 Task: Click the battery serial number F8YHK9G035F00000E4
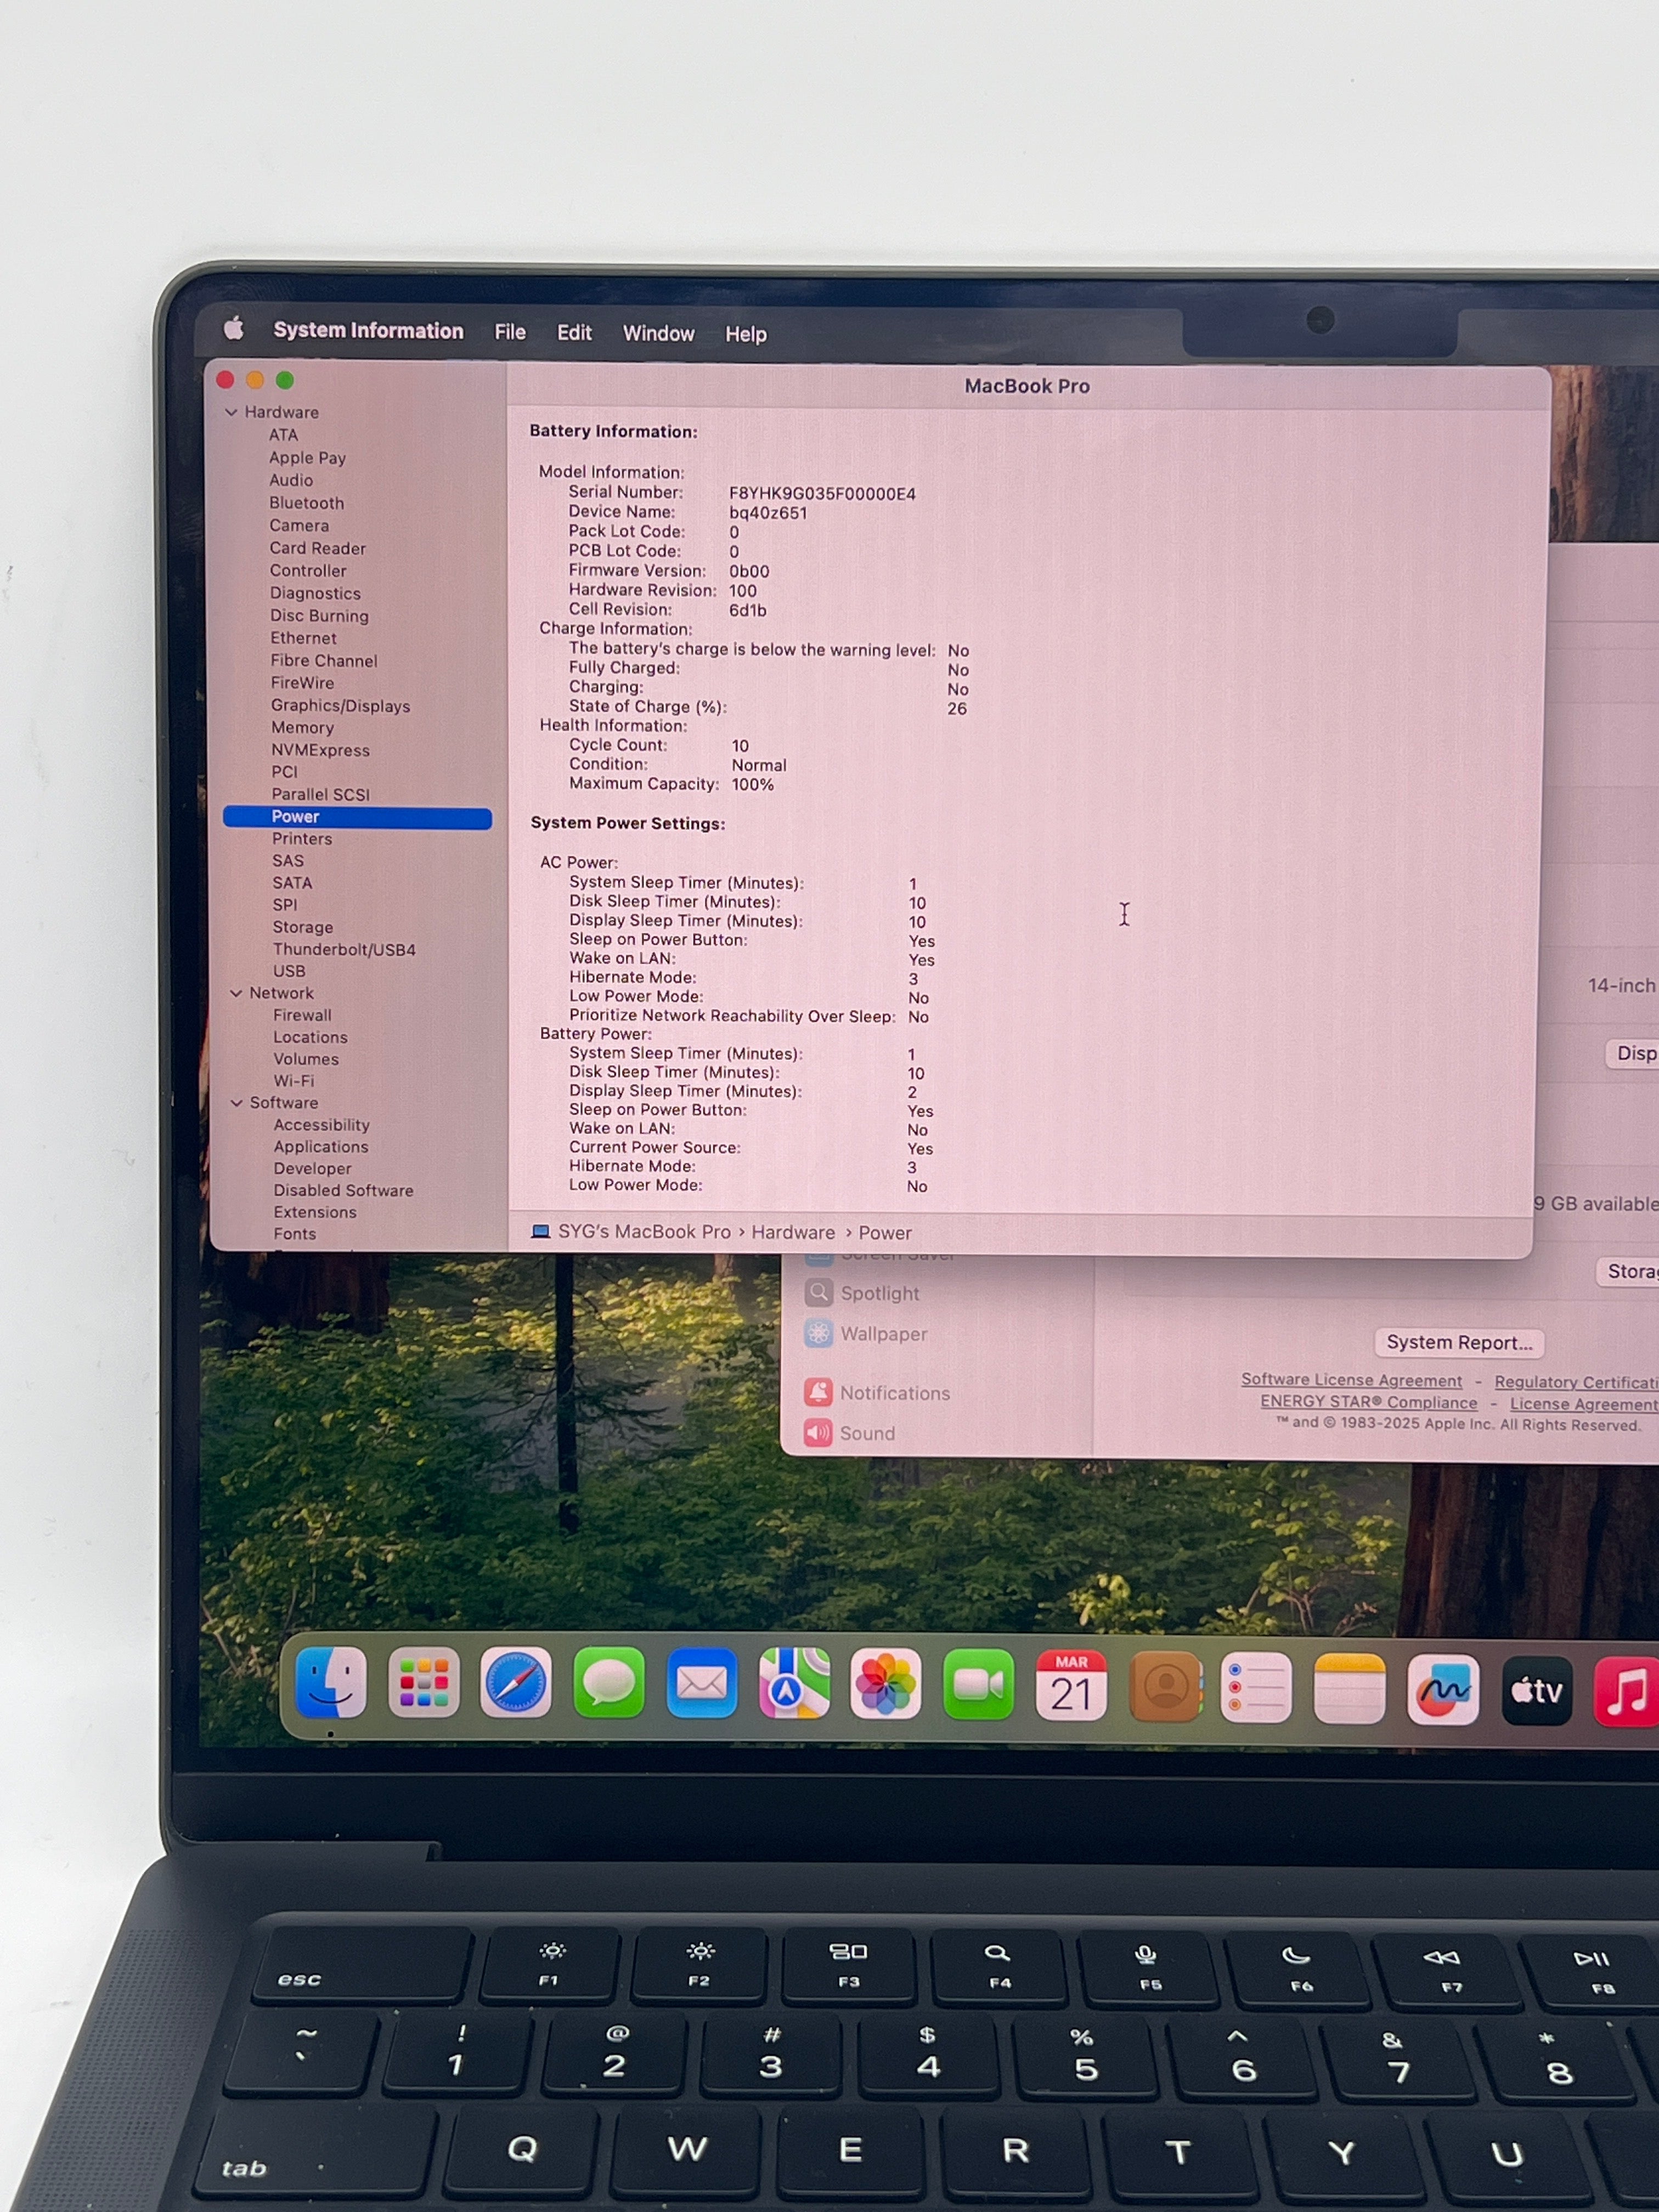click(822, 494)
